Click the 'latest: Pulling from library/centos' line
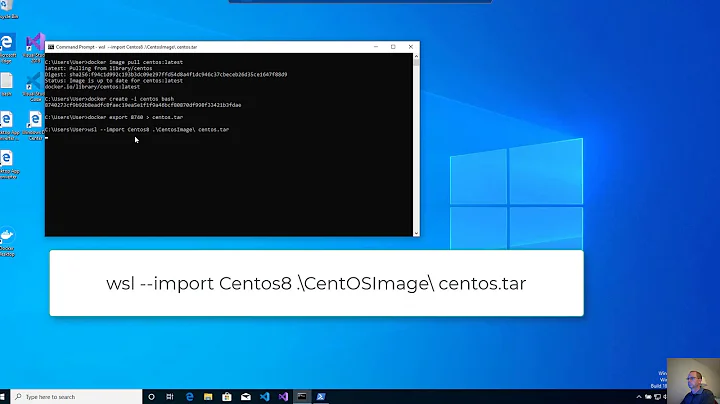 99,68
